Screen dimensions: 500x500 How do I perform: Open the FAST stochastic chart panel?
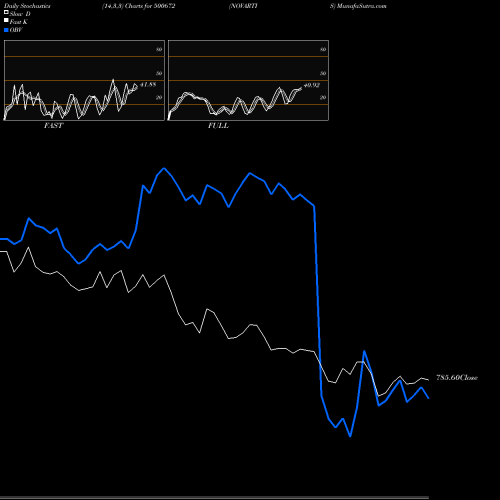click(x=84, y=80)
